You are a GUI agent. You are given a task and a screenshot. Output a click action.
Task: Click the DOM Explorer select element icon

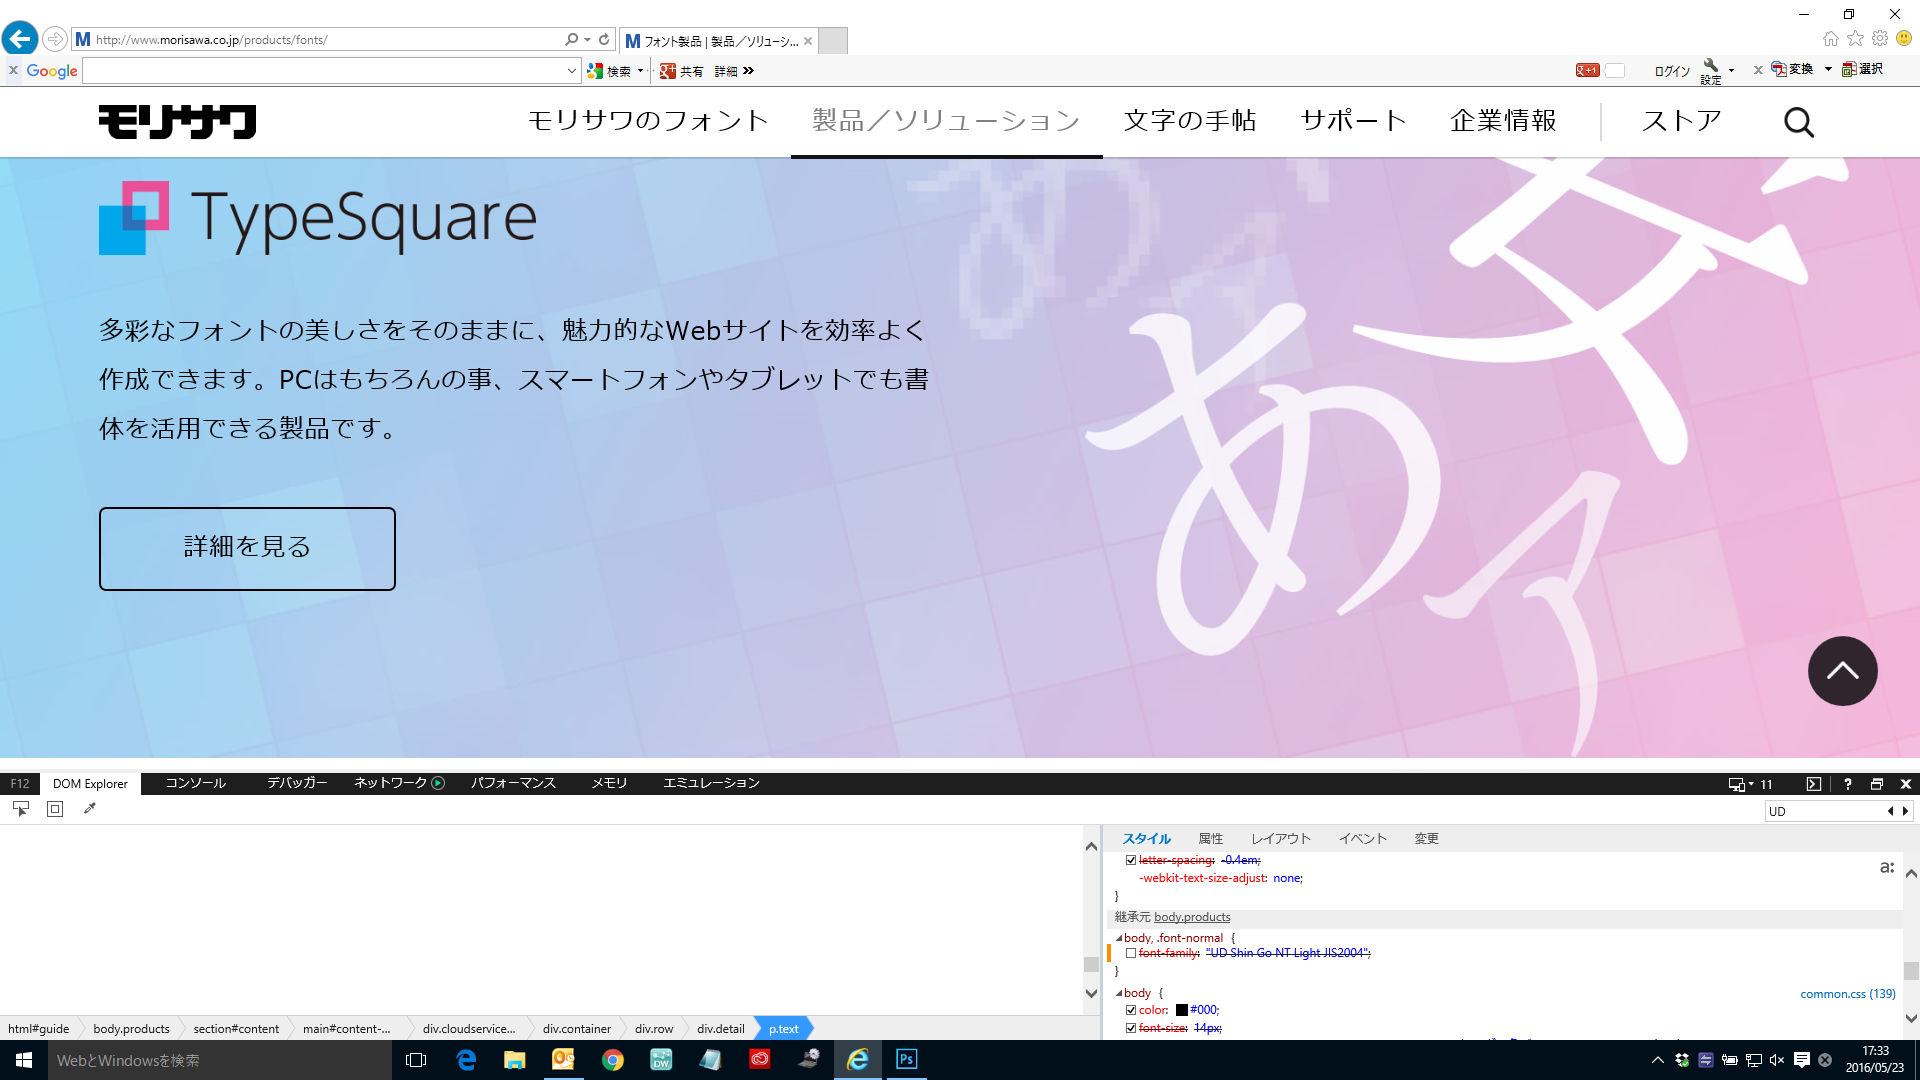click(x=21, y=809)
